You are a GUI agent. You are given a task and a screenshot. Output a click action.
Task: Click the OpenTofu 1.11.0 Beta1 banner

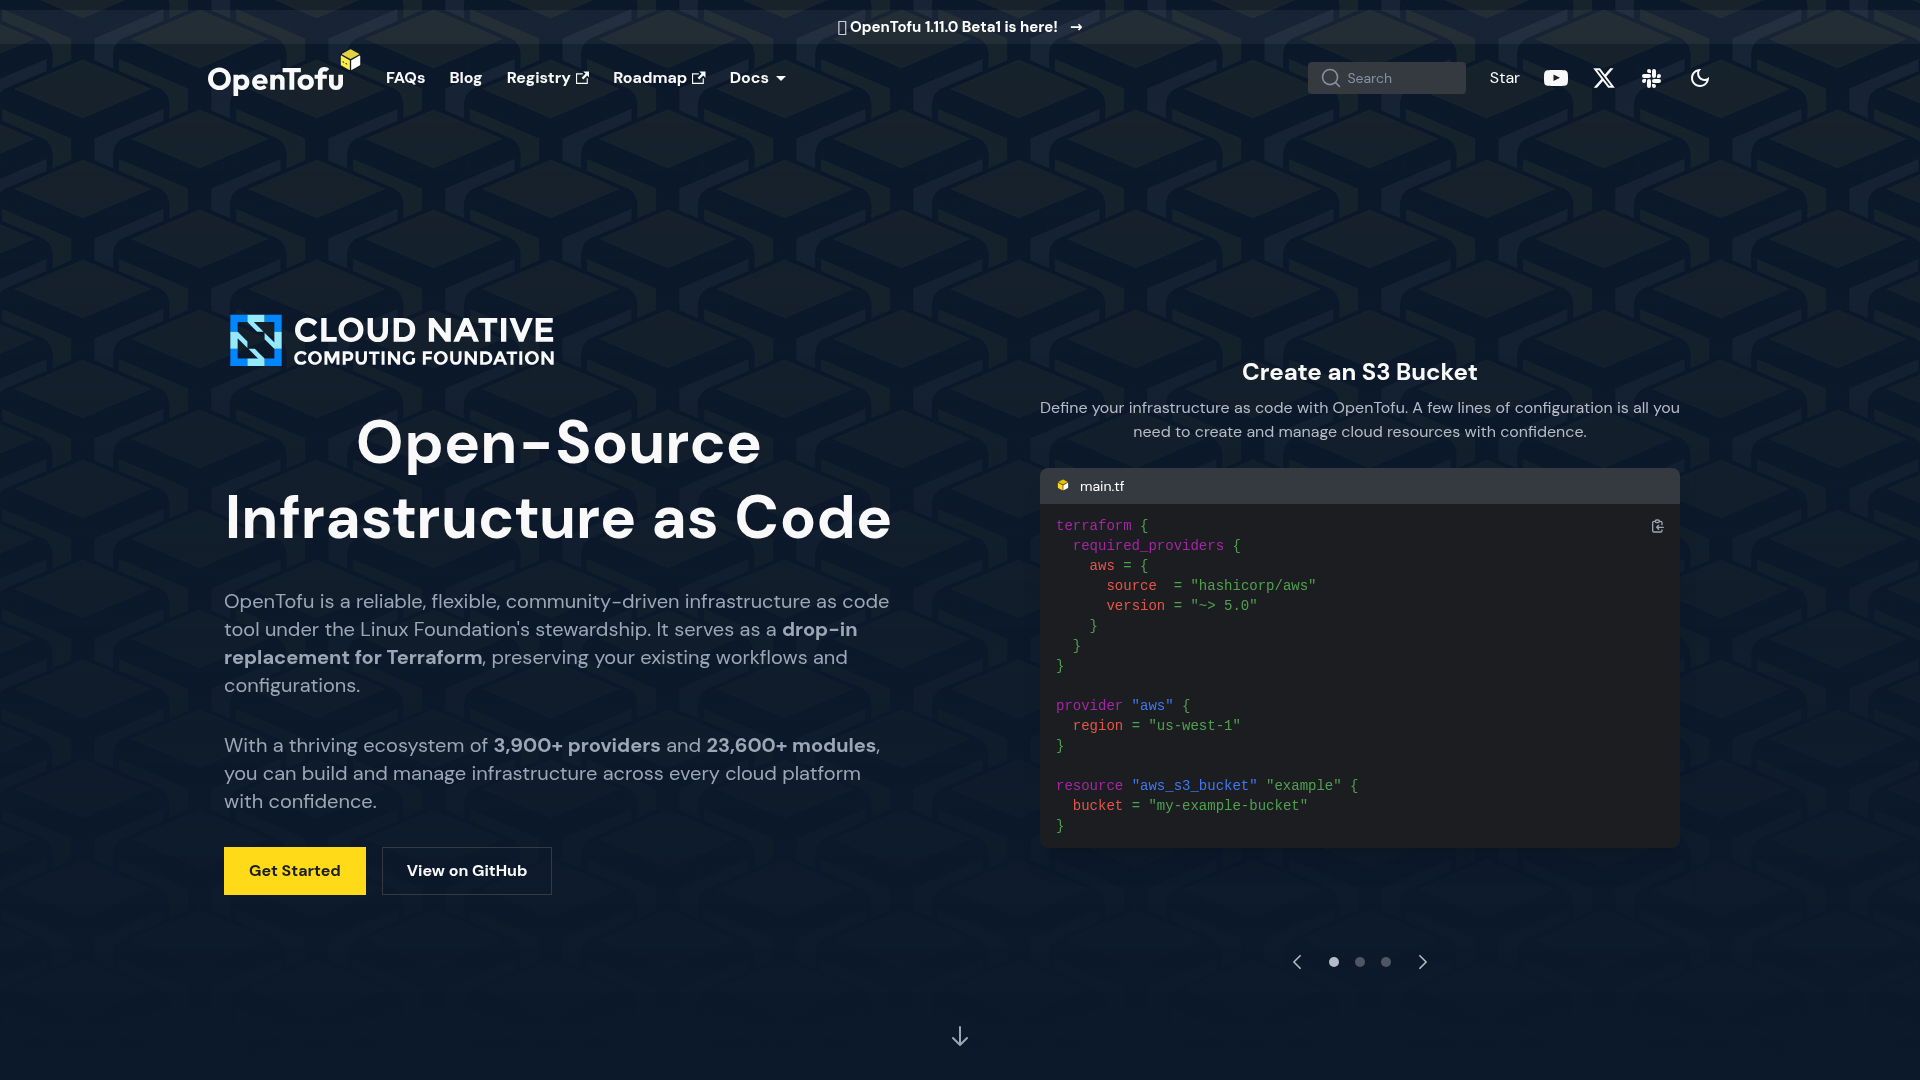click(959, 27)
